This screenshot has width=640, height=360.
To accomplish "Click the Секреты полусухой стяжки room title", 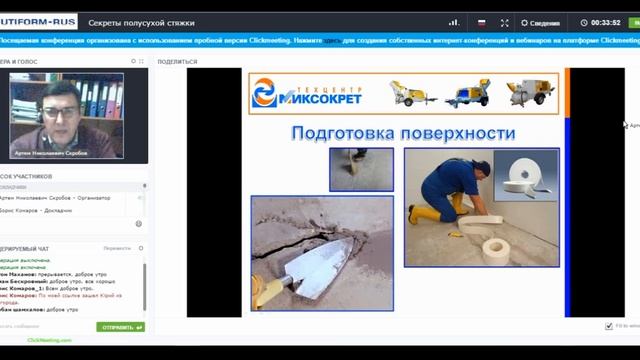I will click(x=141, y=23).
